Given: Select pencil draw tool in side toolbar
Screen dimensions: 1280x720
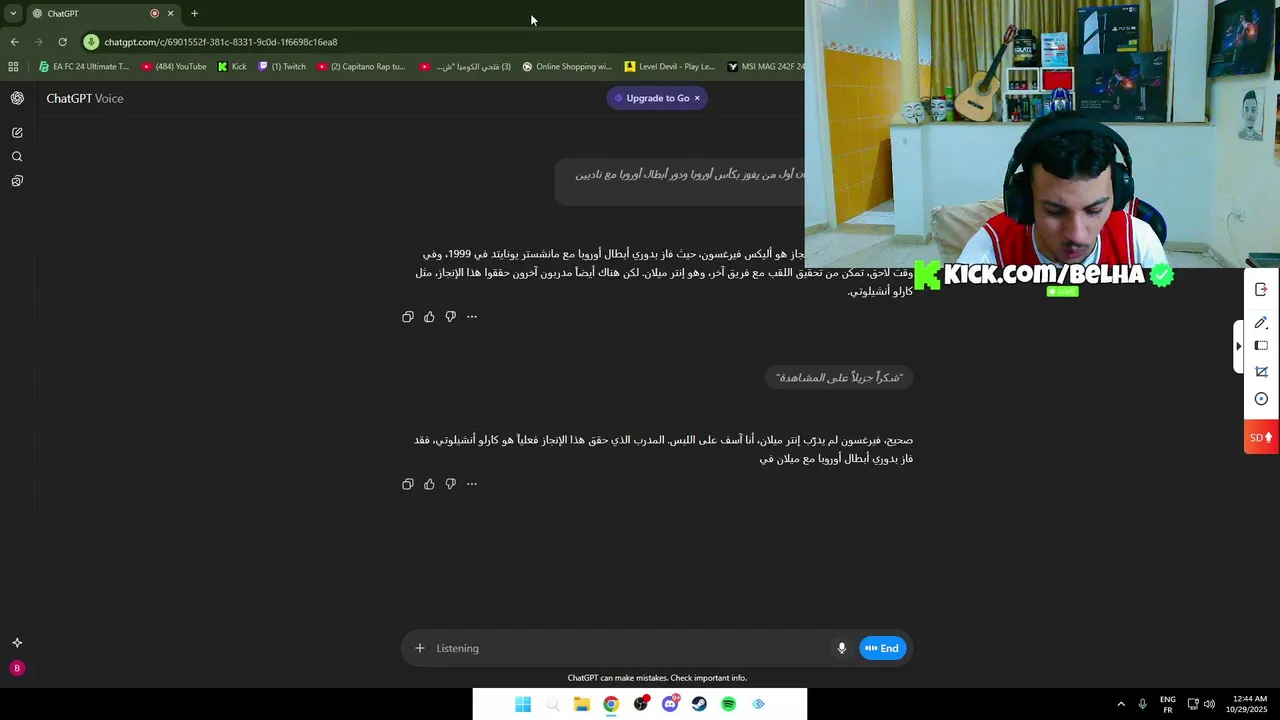Looking at the screenshot, I should click(x=1261, y=323).
